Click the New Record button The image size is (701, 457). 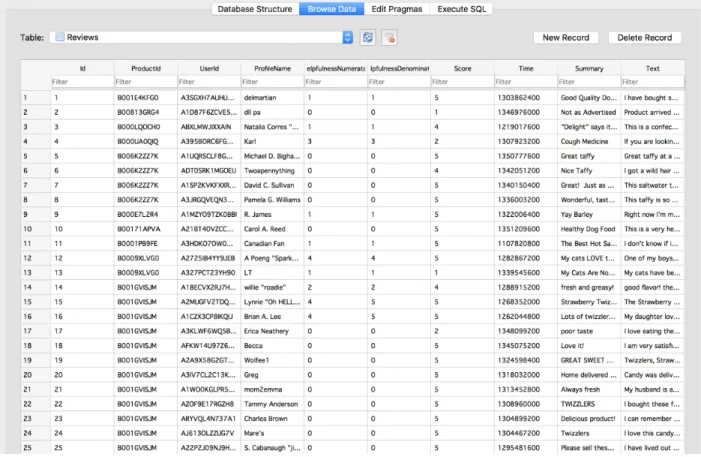point(566,38)
